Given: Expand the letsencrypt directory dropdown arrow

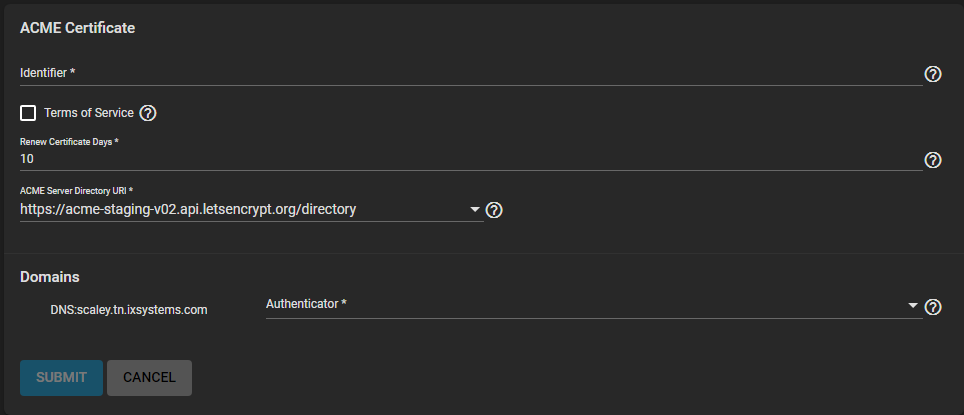Looking at the screenshot, I should tap(474, 210).
